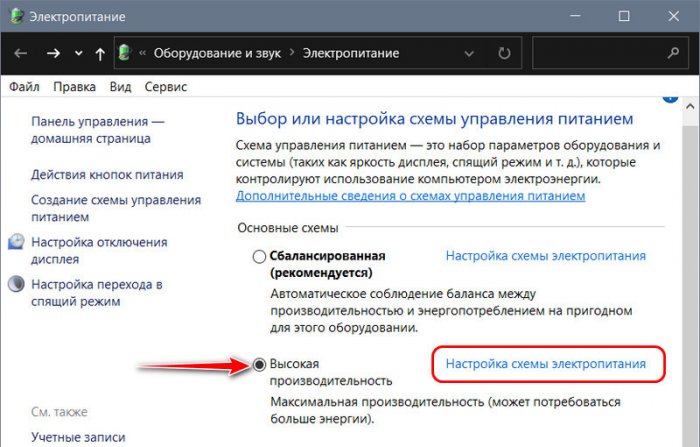
Task: Open Учетные записи link
Action: tap(78, 437)
